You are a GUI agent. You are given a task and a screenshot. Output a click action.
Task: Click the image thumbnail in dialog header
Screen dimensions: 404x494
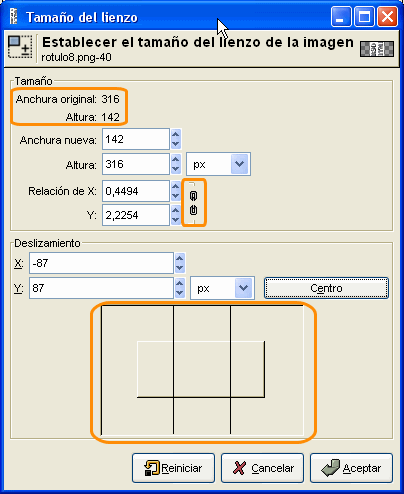(x=377, y=49)
